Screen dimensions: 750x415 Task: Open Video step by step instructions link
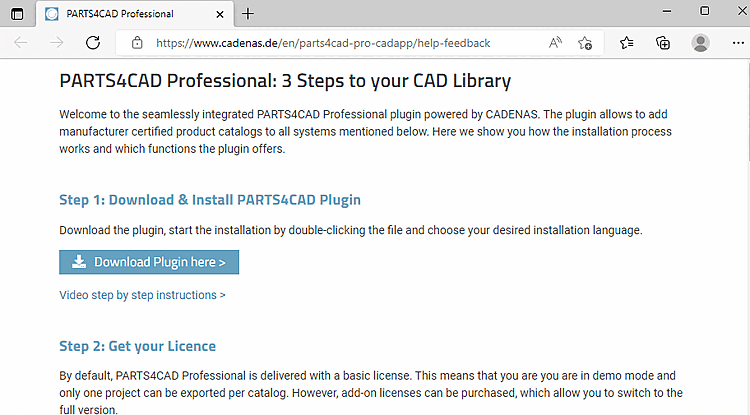click(x=142, y=295)
